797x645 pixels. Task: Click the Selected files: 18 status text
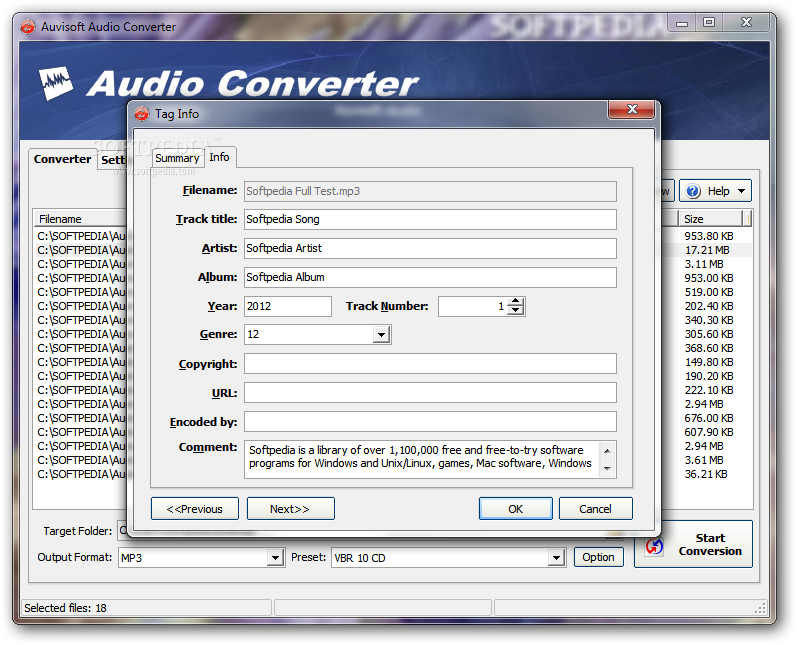pos(66,608)
